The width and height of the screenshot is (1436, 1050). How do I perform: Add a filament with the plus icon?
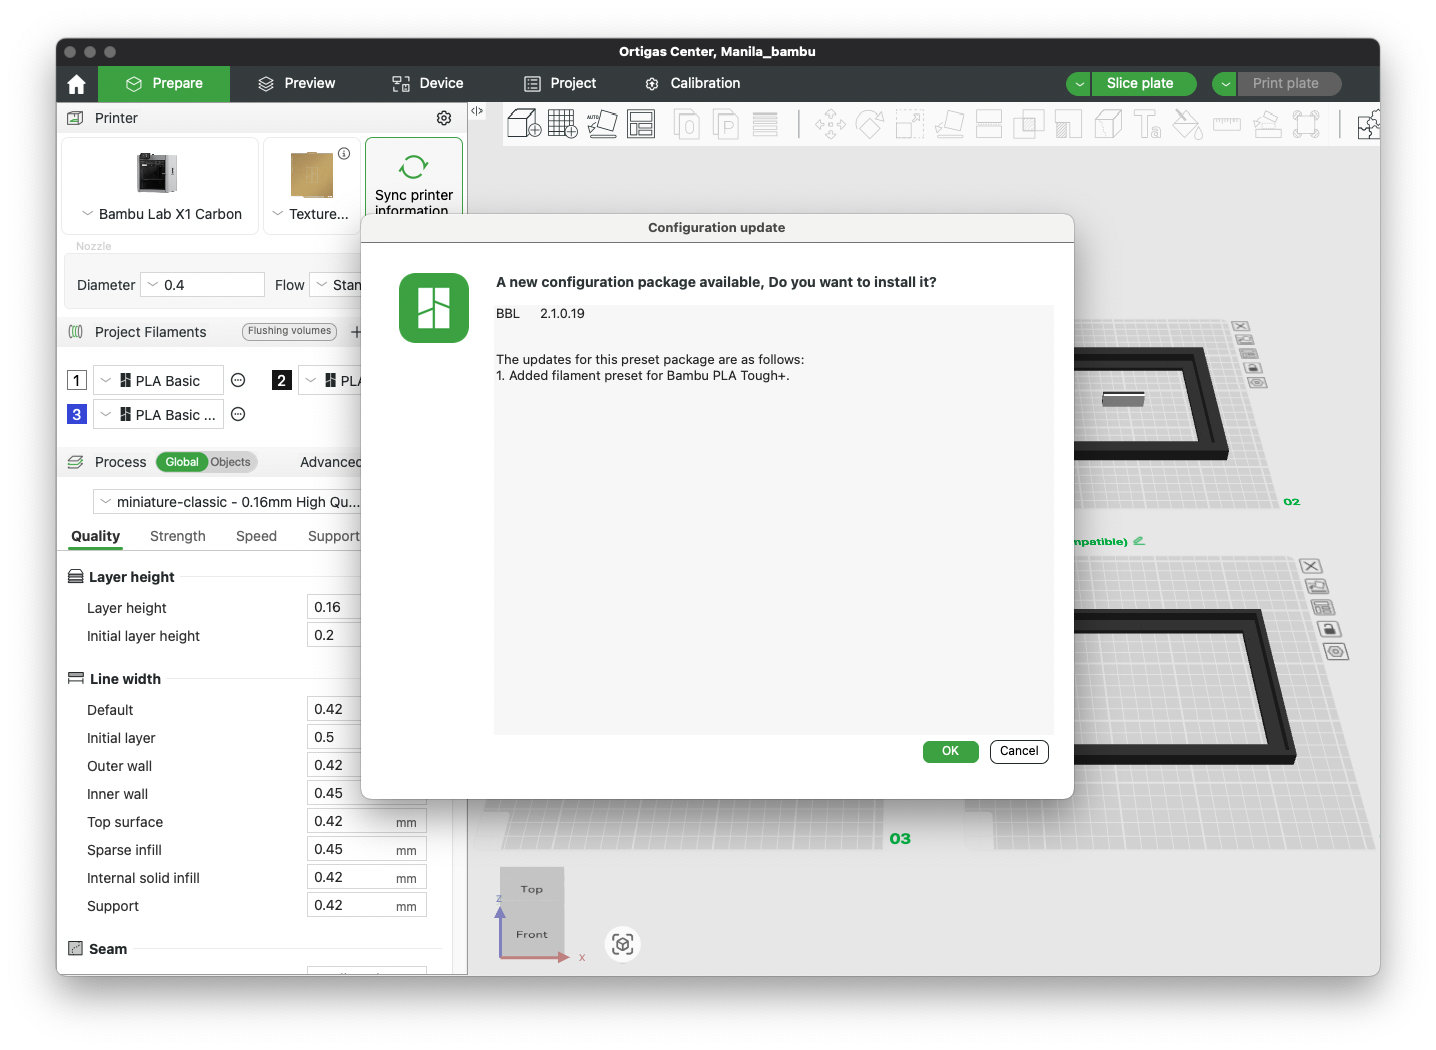click(x=356, y=332)
